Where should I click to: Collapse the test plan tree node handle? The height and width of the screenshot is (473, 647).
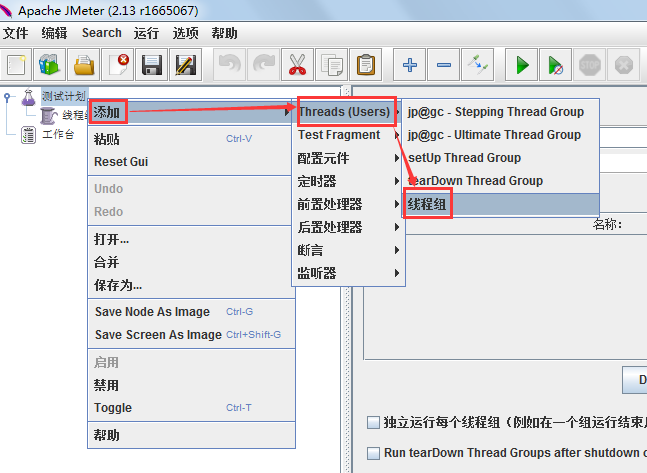pyautogui.click(x=7, y=97)
